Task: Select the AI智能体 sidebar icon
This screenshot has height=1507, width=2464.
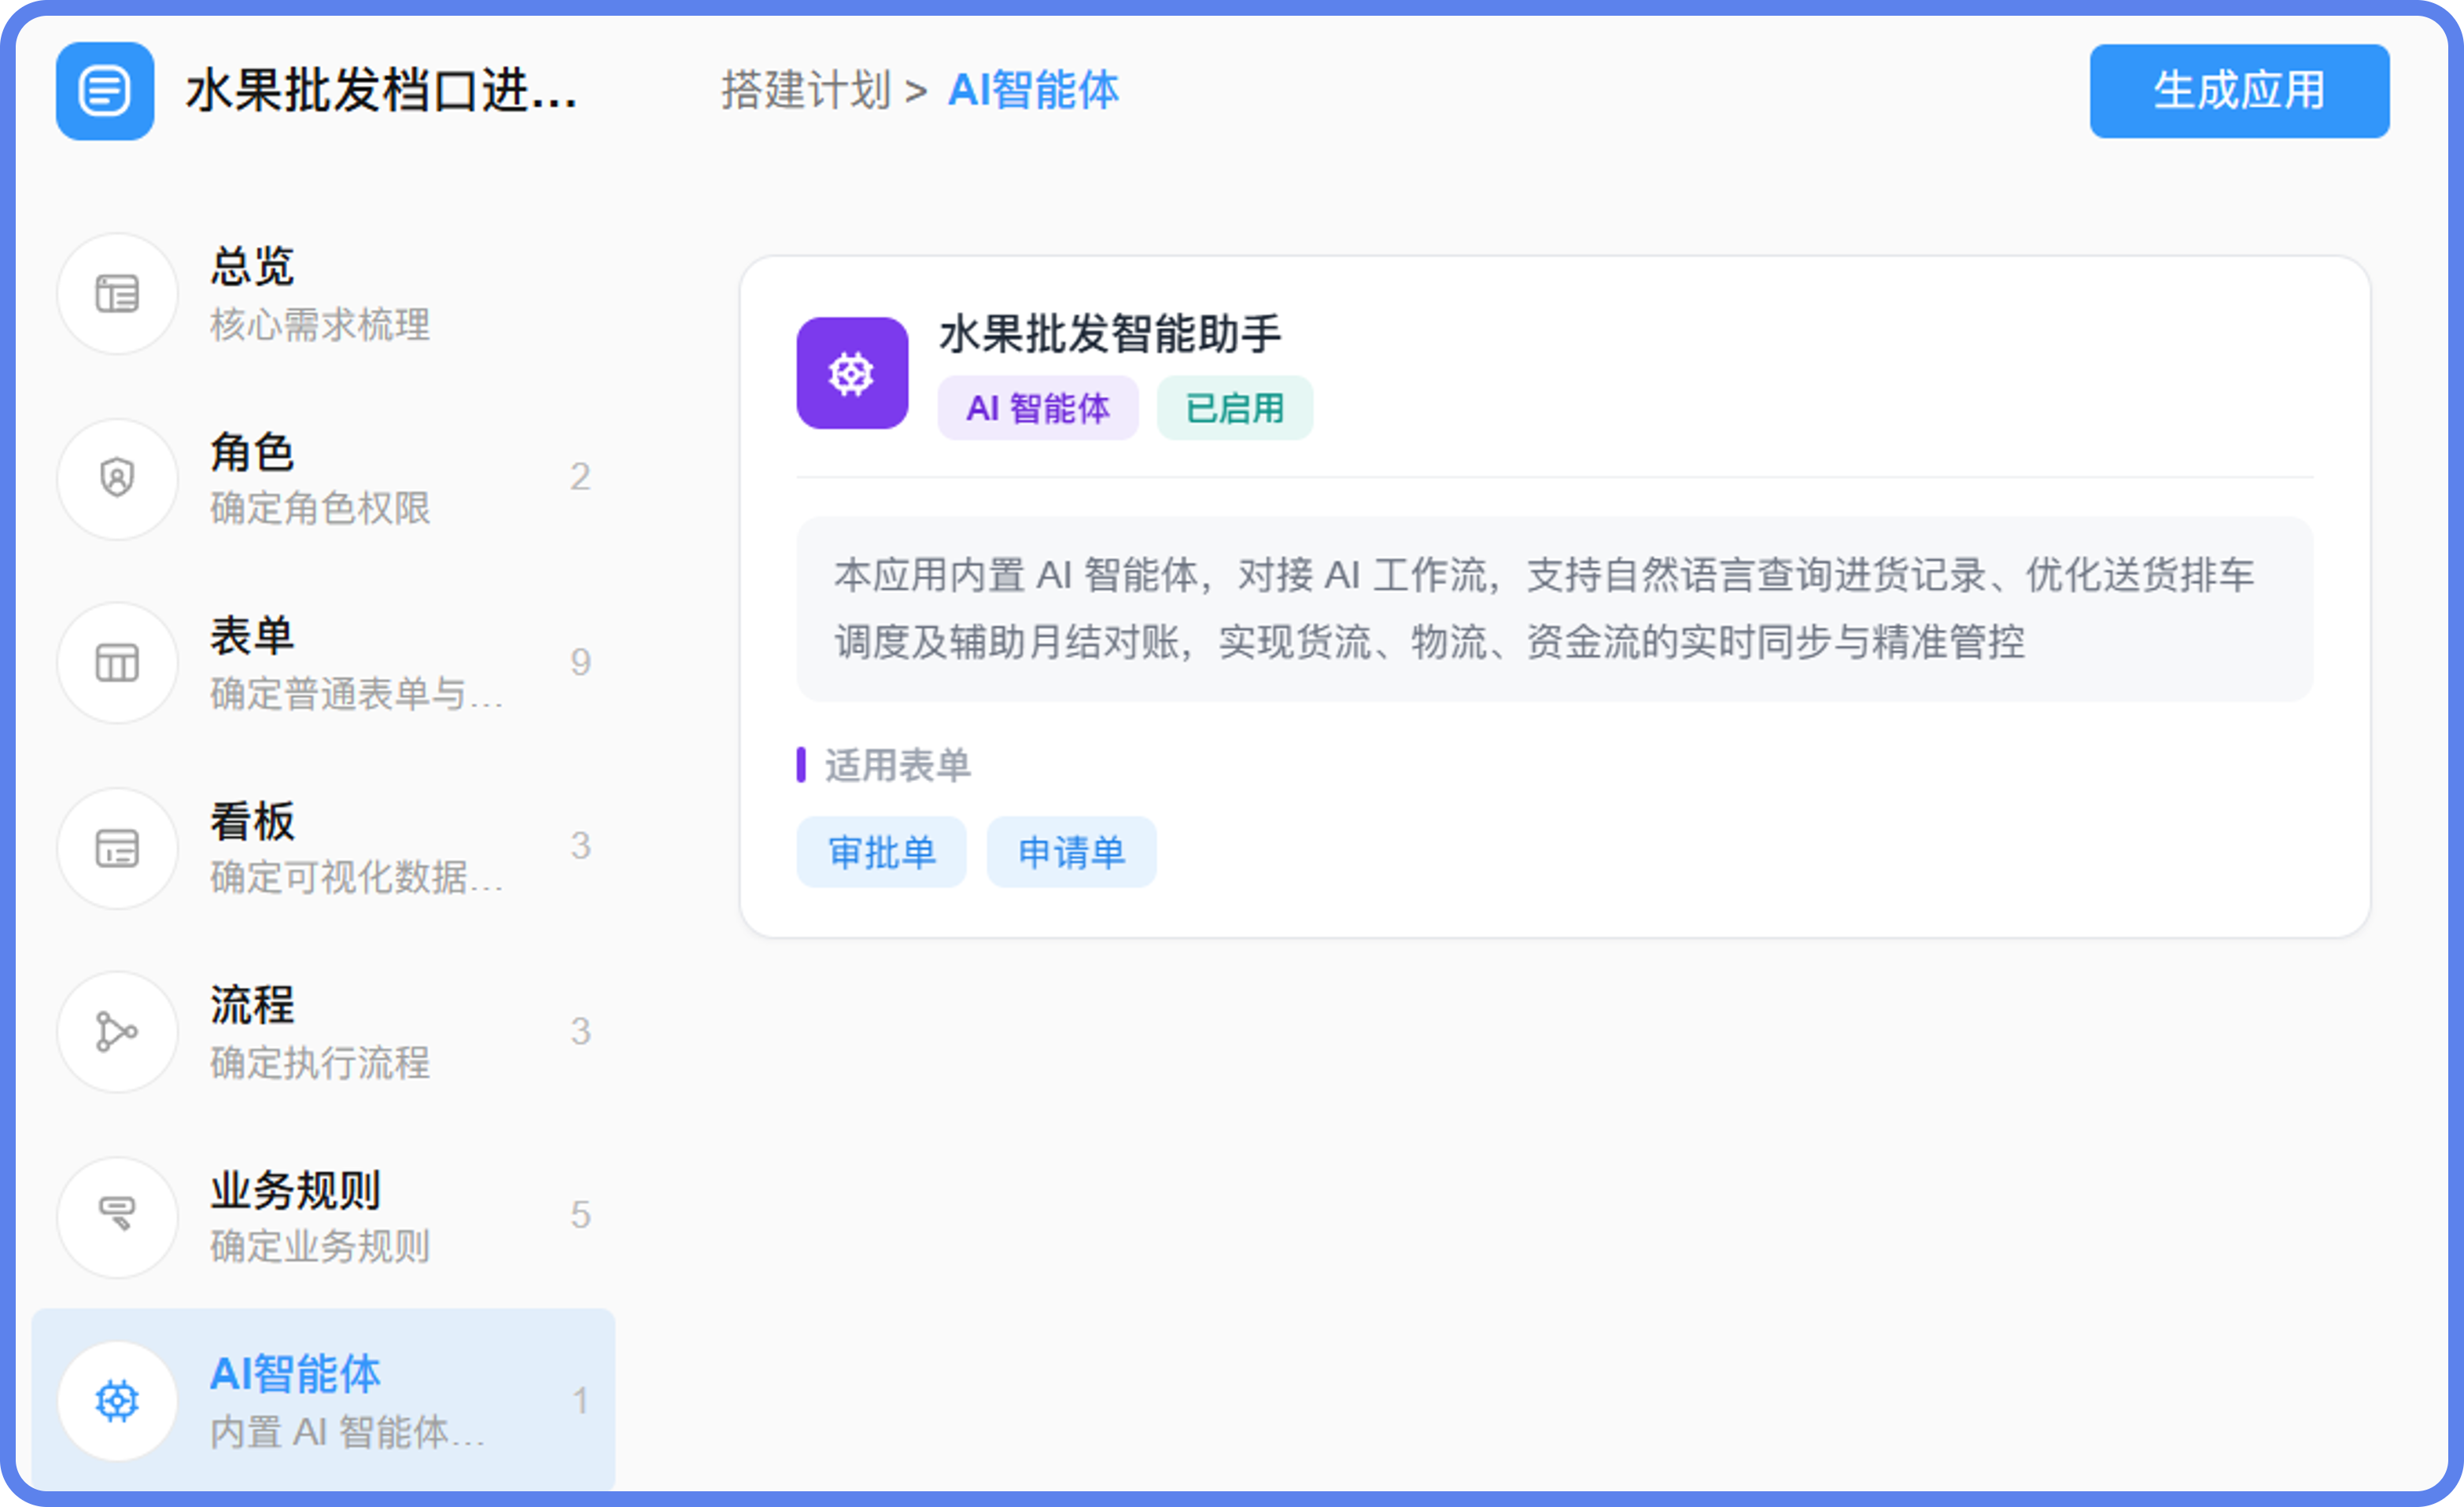Action: (117, 1401)
